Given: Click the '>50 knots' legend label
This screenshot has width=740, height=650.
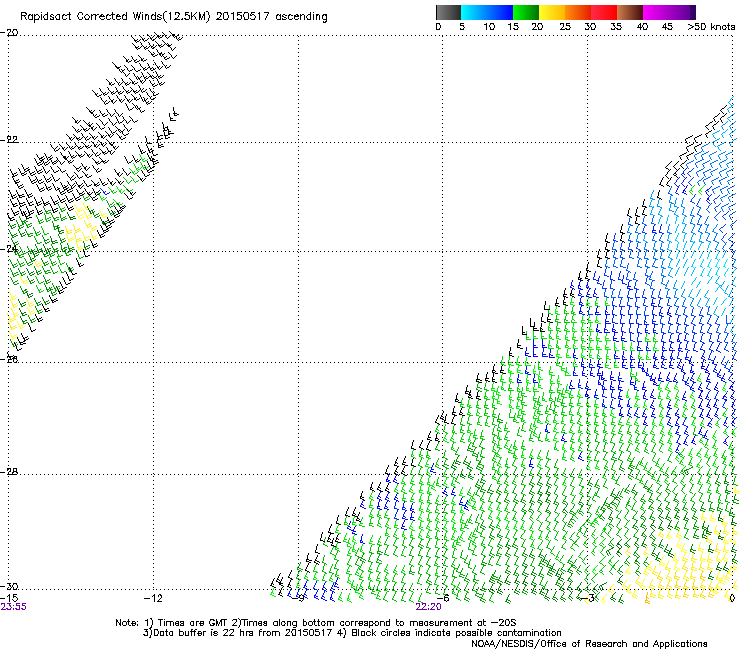Looking at the screenshot, I should (x=711, y=27).
